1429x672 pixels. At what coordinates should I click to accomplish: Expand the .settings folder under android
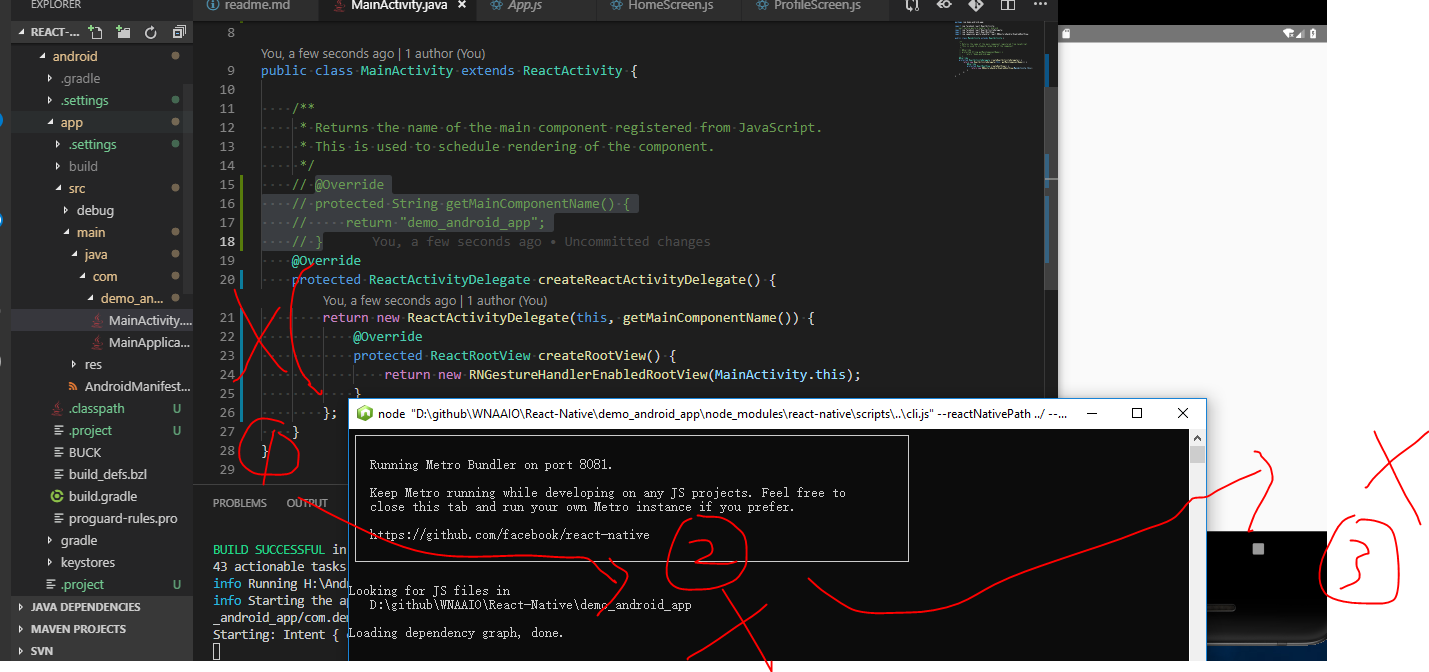click(x=50, y=100)
